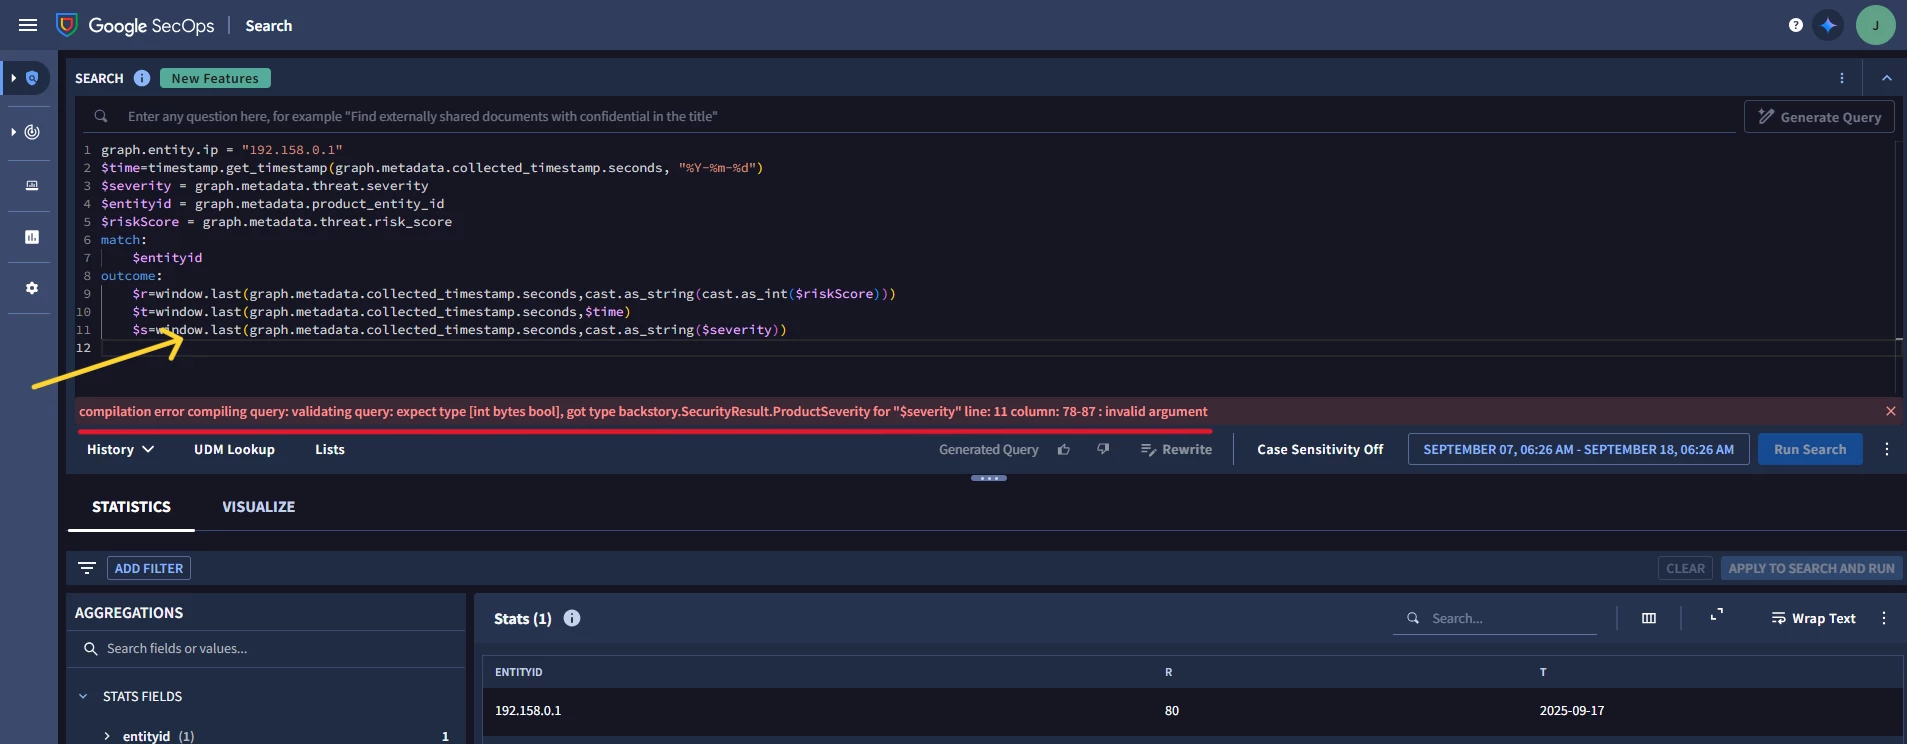Collapse the STATS FIELDS section
Screen dimensions: 1907x744
[83, 696]
